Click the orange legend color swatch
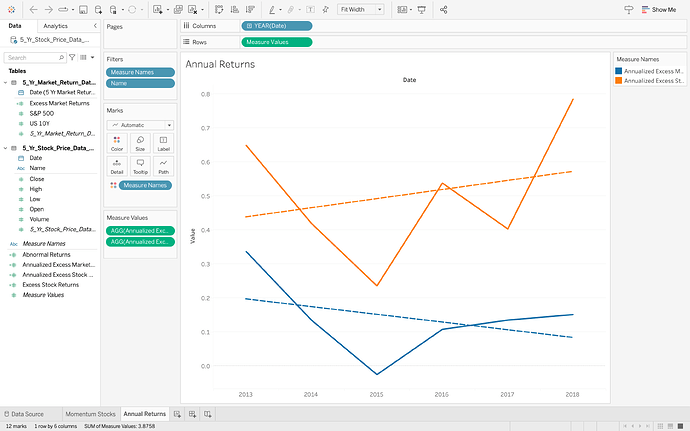690x431 pixels. tap(619, 81)
